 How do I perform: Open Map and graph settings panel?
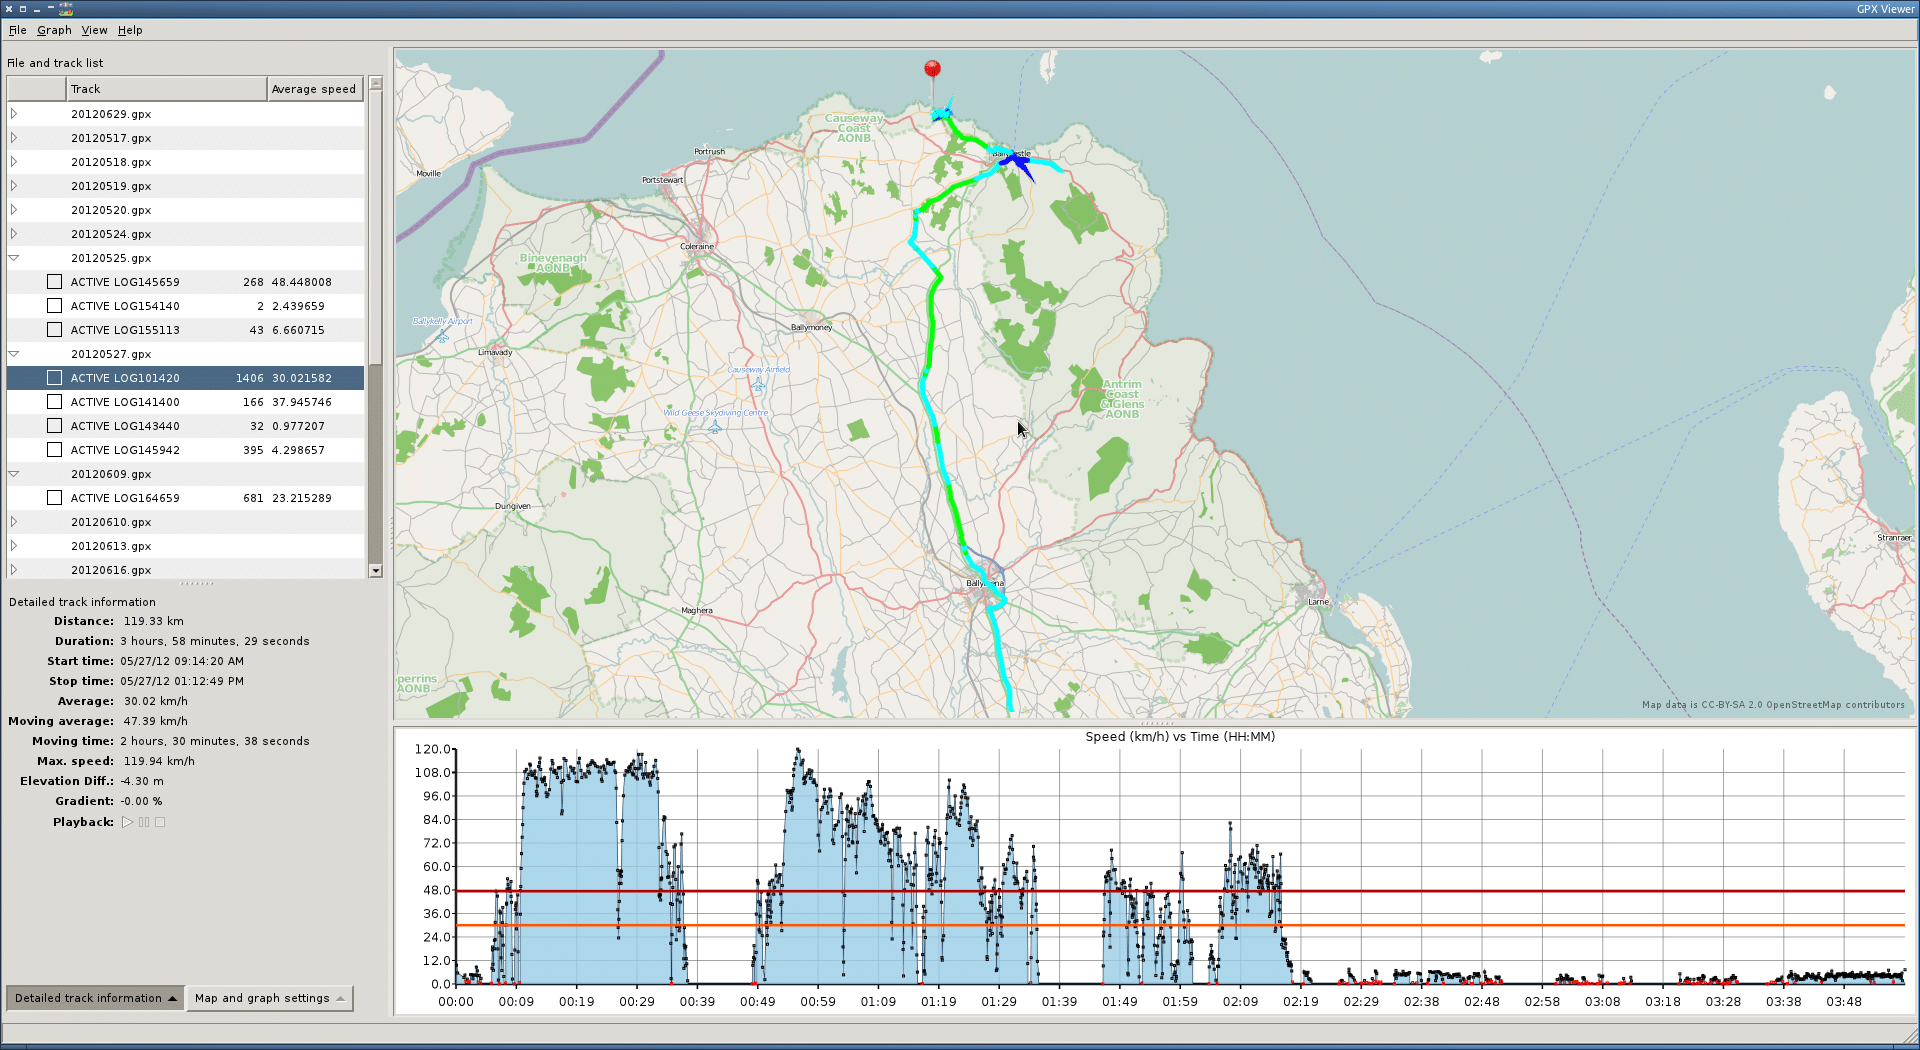click(x=270, y=998)
